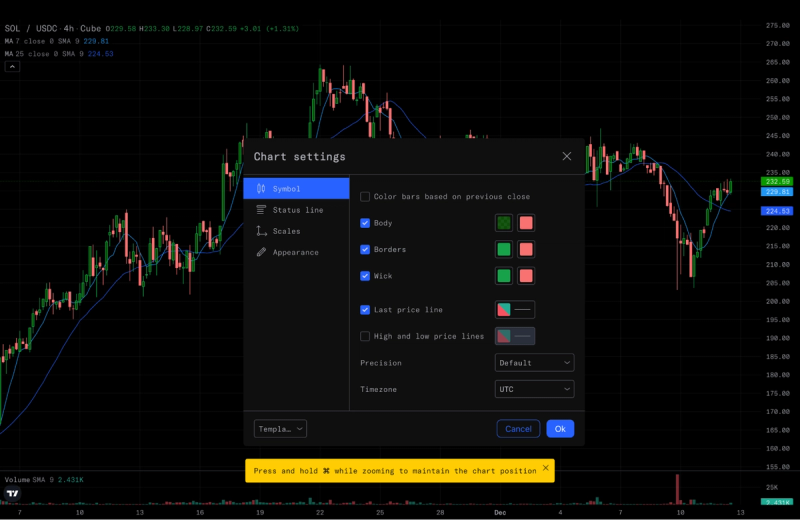Open the Template dropdown
The width and height of the screenshot is (800, 520).
point(280,429)
